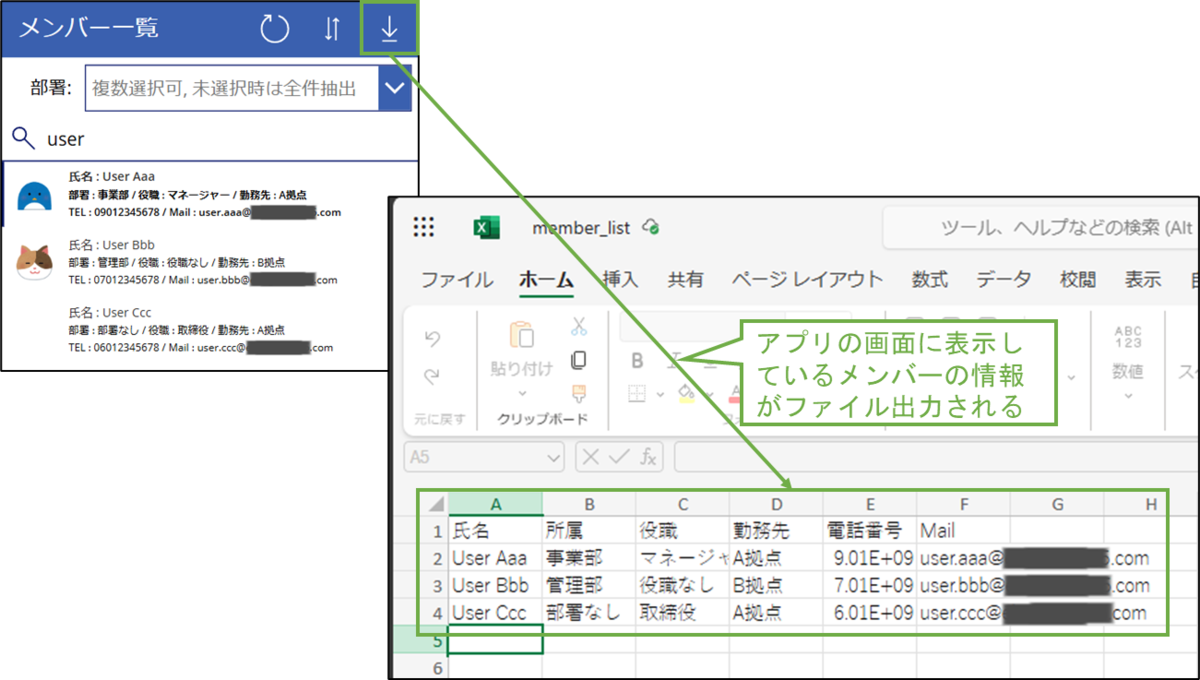Select column A header

tap(495, 504)
